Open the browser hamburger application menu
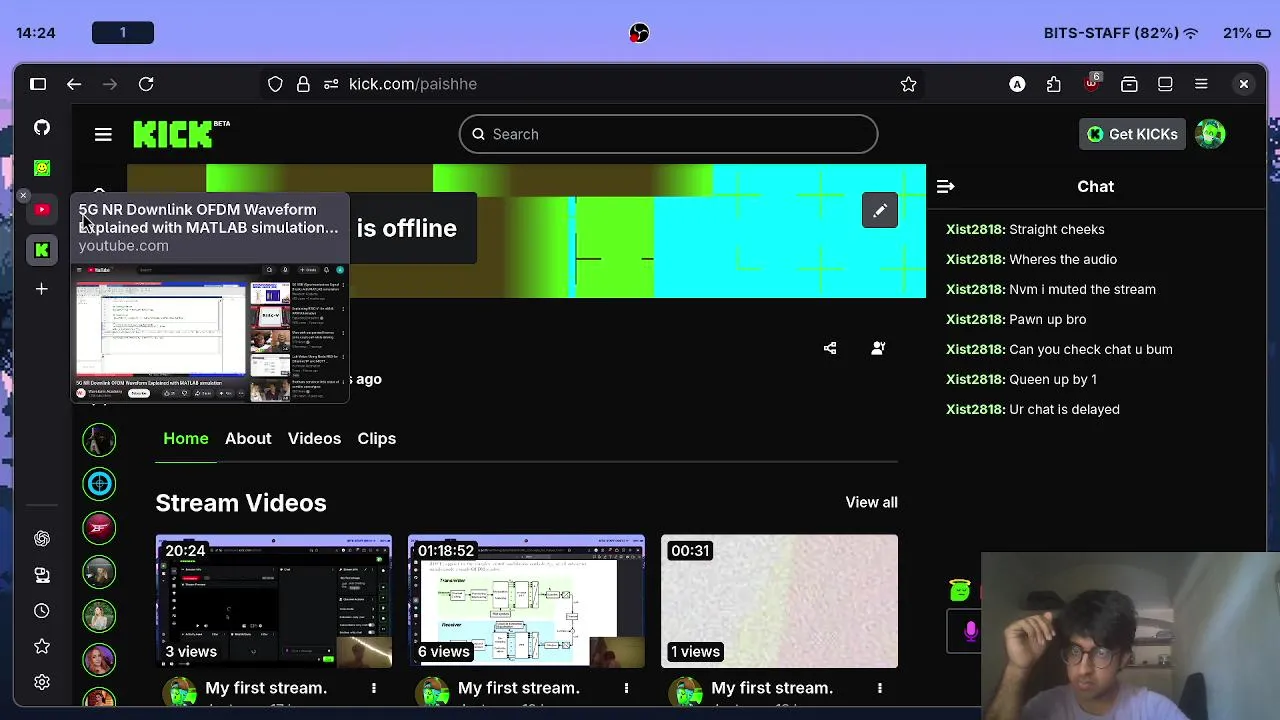1280x720 pixels. (1201, 84)
